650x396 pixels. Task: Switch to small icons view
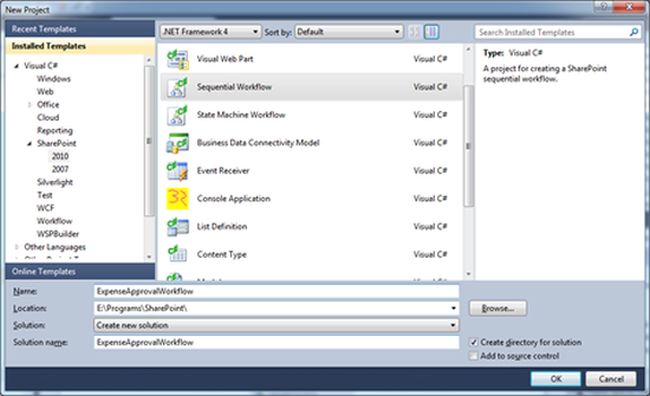click(414, 32)
